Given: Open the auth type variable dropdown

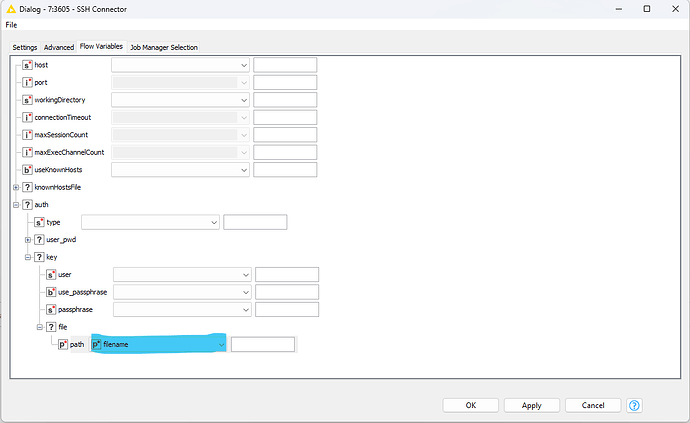Looking at the screenshot, I should [214, 222].
